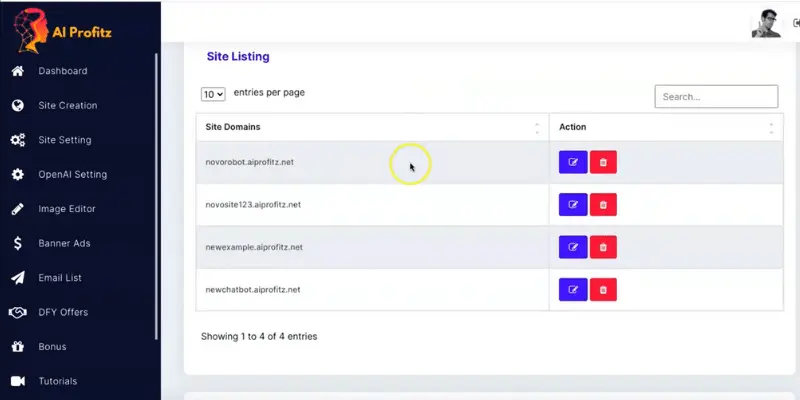Viewport: 800px width, 400px height.
Task: Select Bonus menu item
Action: tap(52, 347)
